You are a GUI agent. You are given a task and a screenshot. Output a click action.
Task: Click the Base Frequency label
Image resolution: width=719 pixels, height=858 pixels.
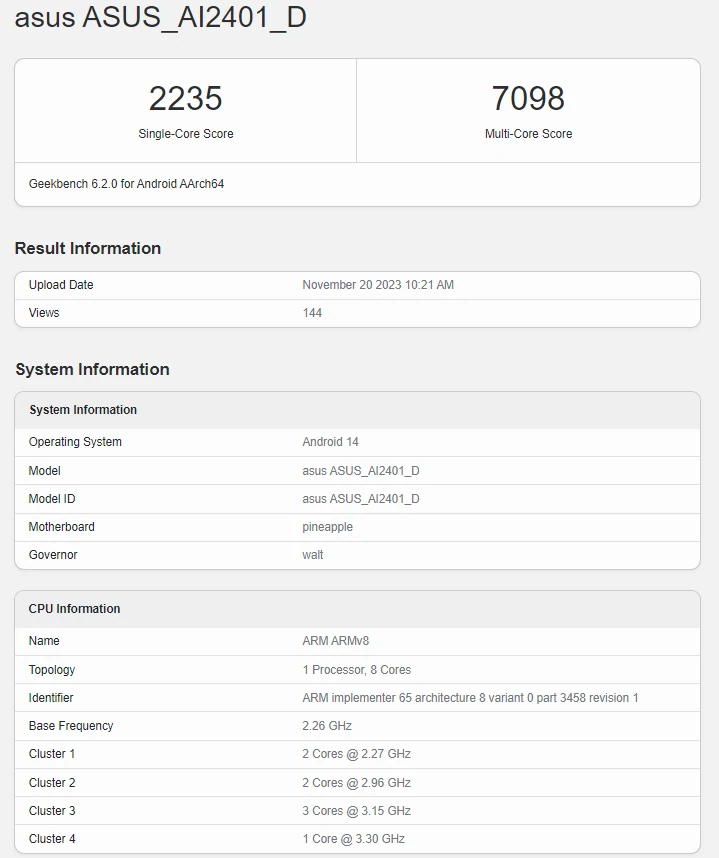pyautogui.click(x=71, y=726)
